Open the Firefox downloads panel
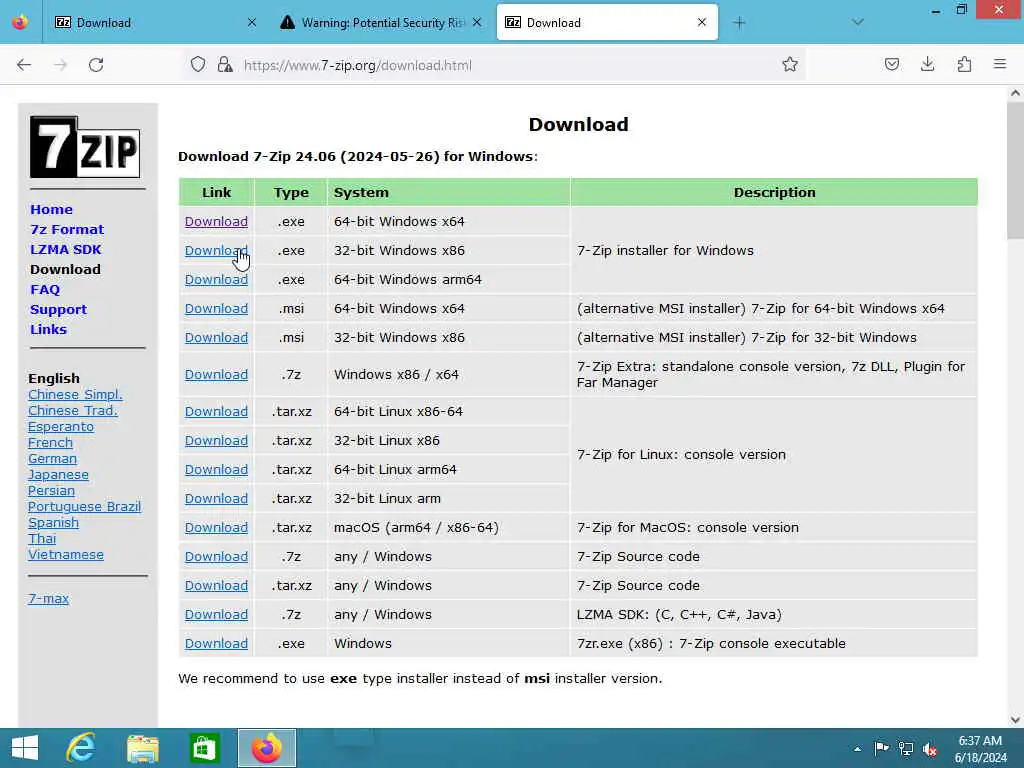Viewport: 1024px width, 768px height. click(927, 64)
